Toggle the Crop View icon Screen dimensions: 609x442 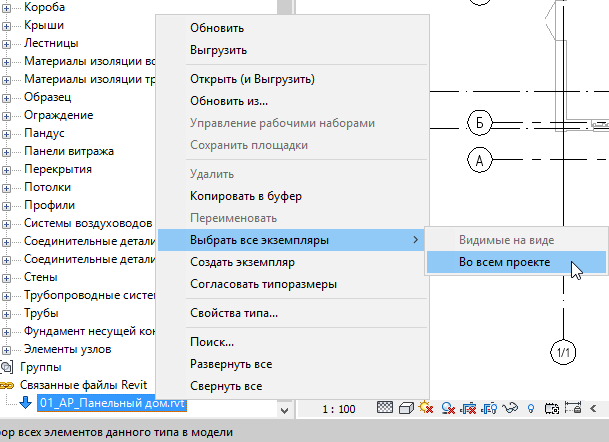tap(468, 409)
